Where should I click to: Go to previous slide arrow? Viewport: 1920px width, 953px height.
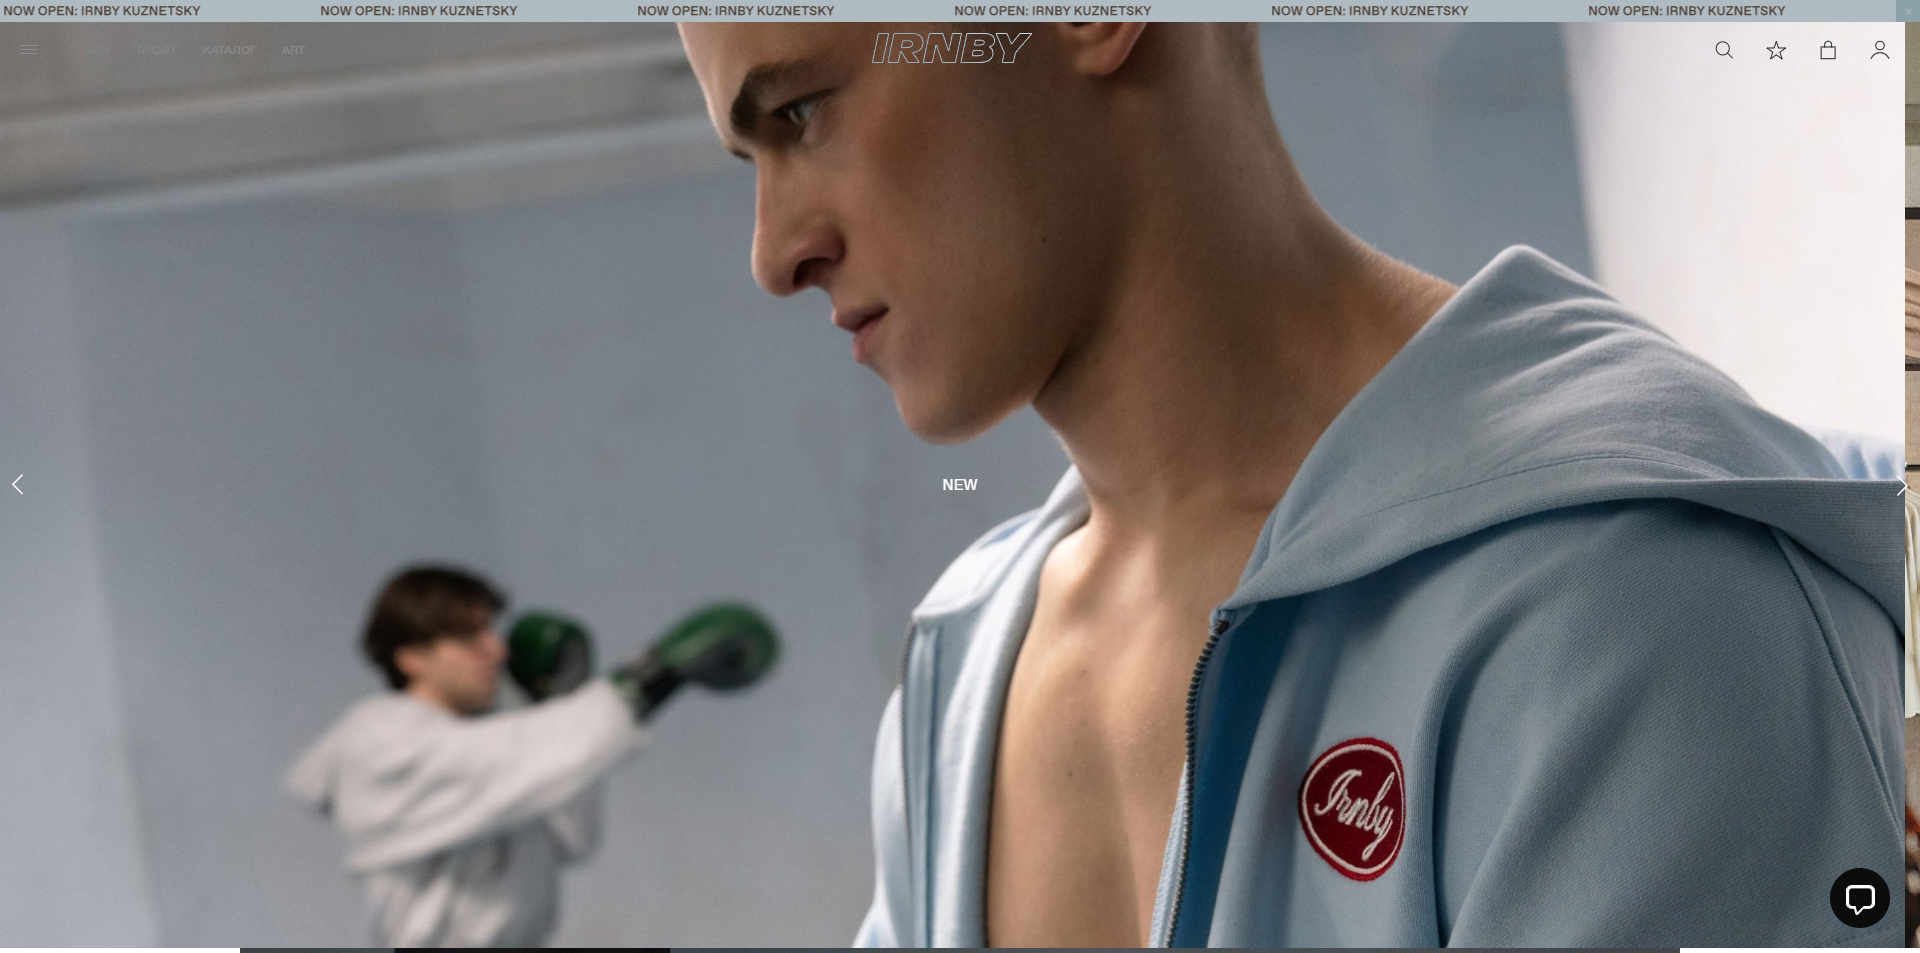(18, 485)
